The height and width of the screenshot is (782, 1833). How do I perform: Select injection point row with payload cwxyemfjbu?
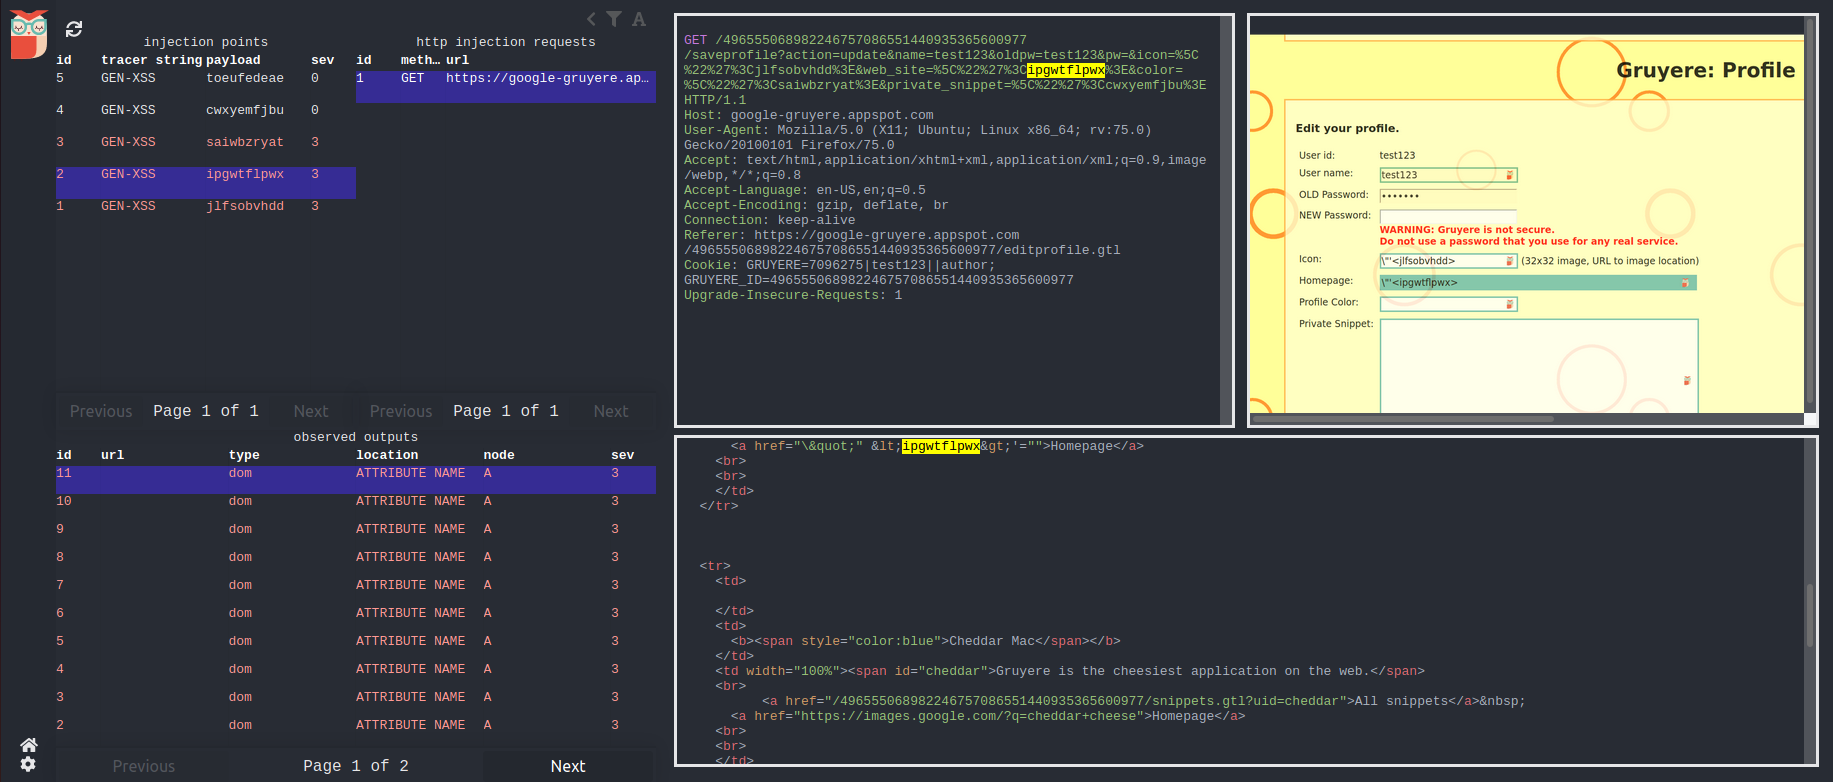(x=206, y=119)
